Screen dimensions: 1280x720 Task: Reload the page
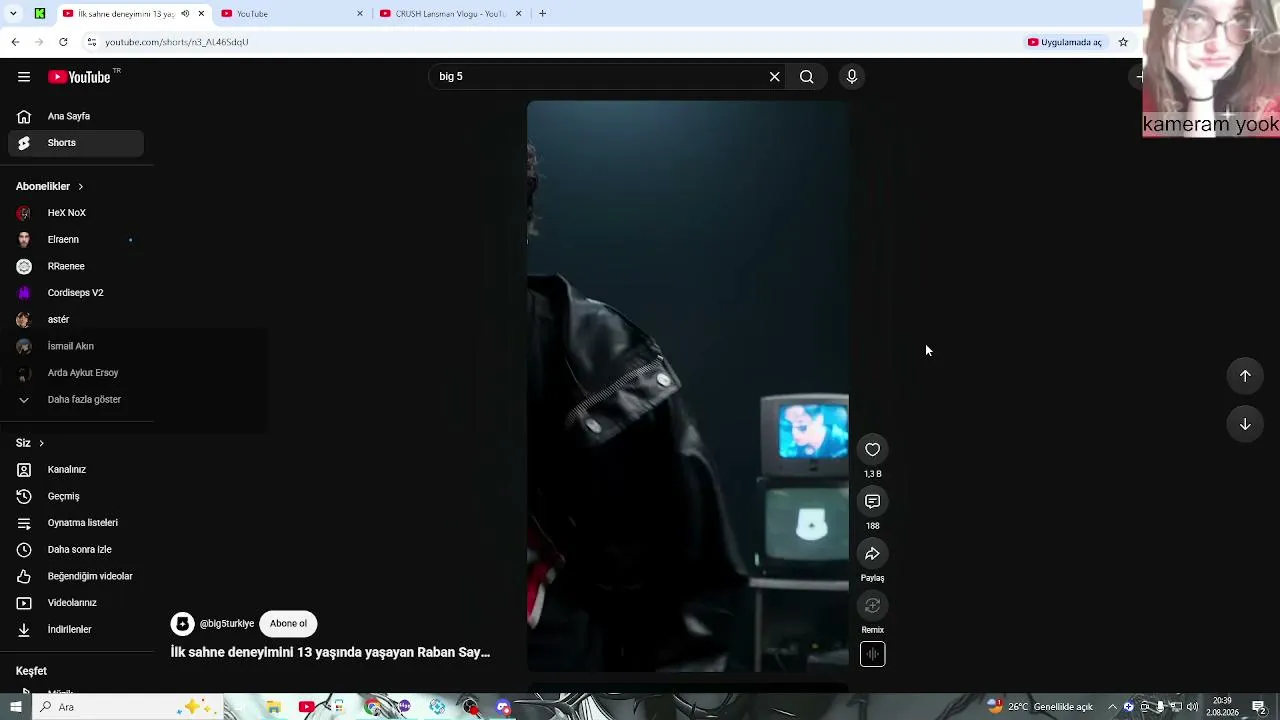[x=63, y=42]
